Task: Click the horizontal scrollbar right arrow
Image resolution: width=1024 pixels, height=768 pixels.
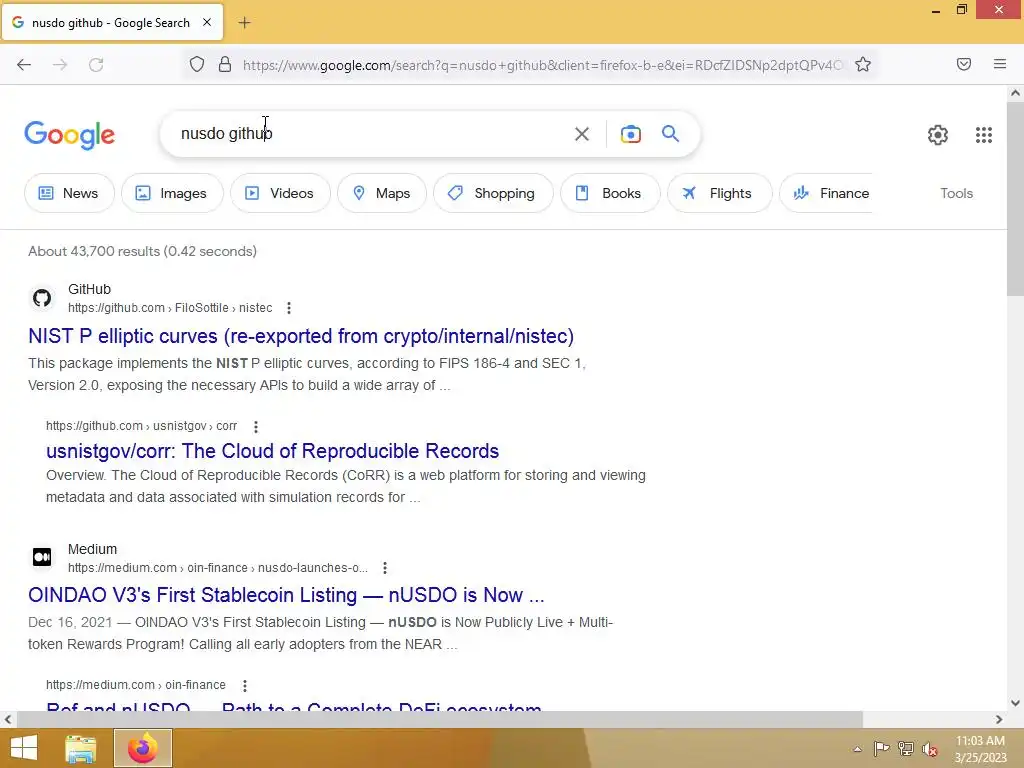Action: click(x=999, y=719)
